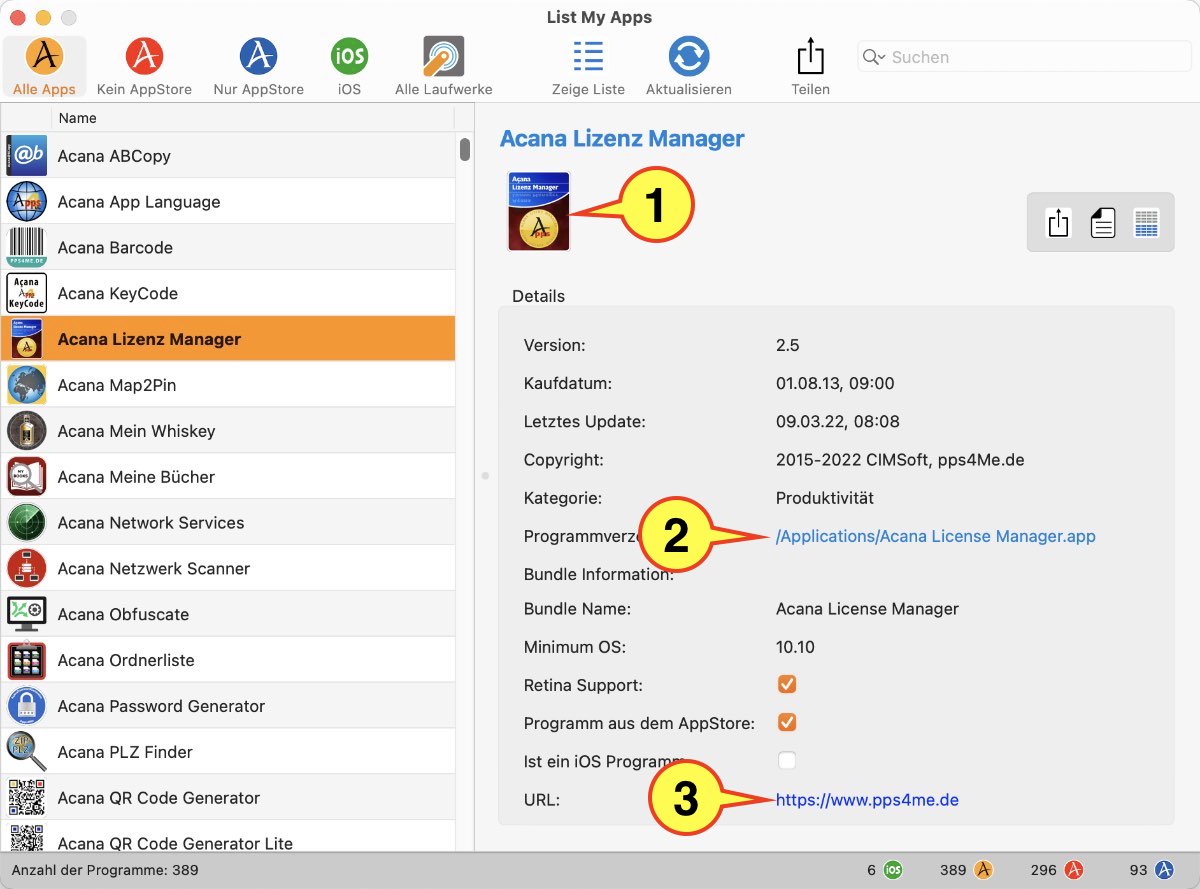This screenshot has width=1200, height=889.
Task: Select the Alle Apps filter
Action: click(x=44, y=67)
